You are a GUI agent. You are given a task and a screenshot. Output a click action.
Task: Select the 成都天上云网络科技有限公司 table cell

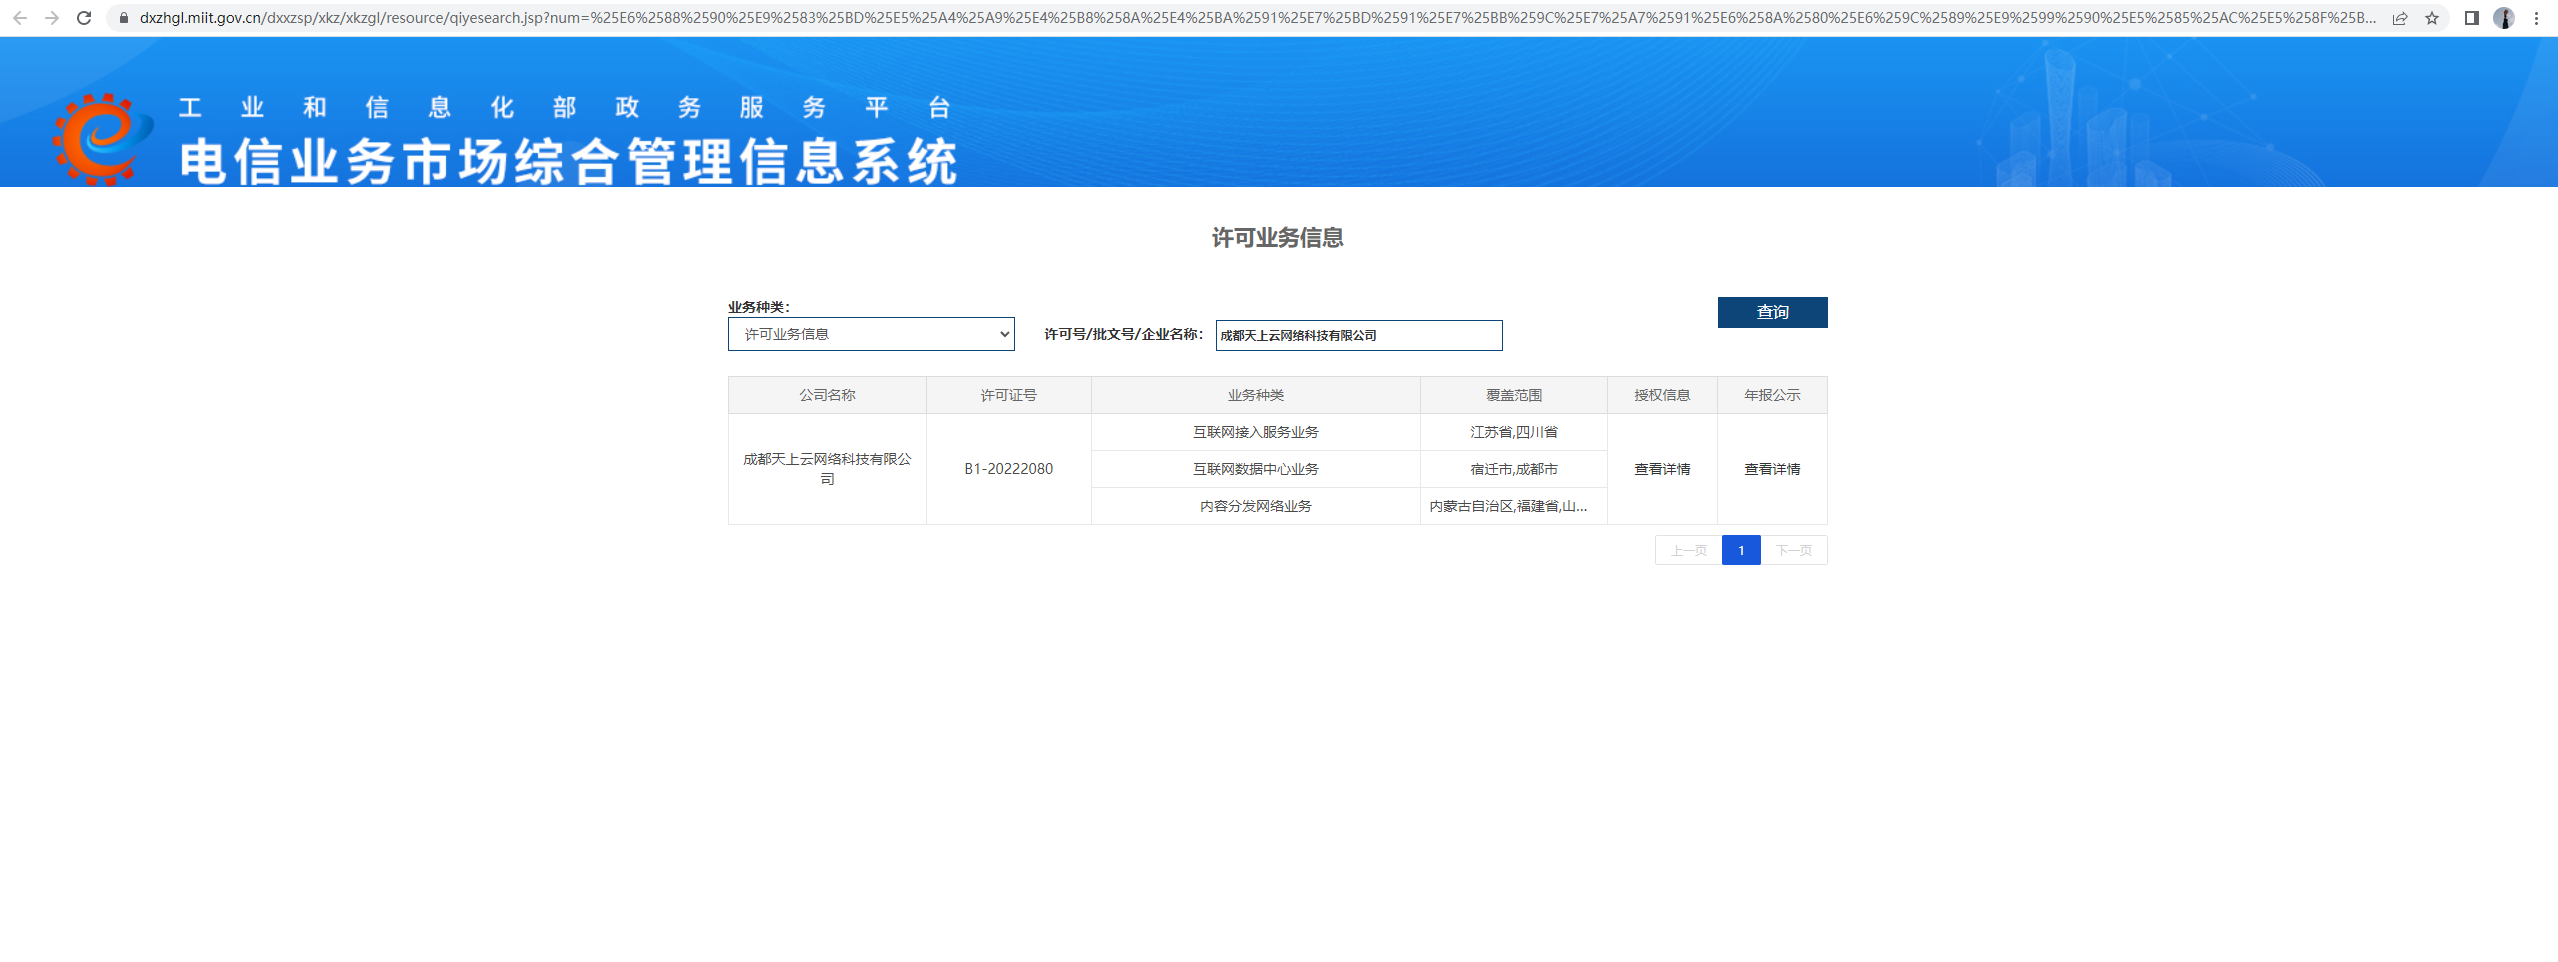click(827, 469)
